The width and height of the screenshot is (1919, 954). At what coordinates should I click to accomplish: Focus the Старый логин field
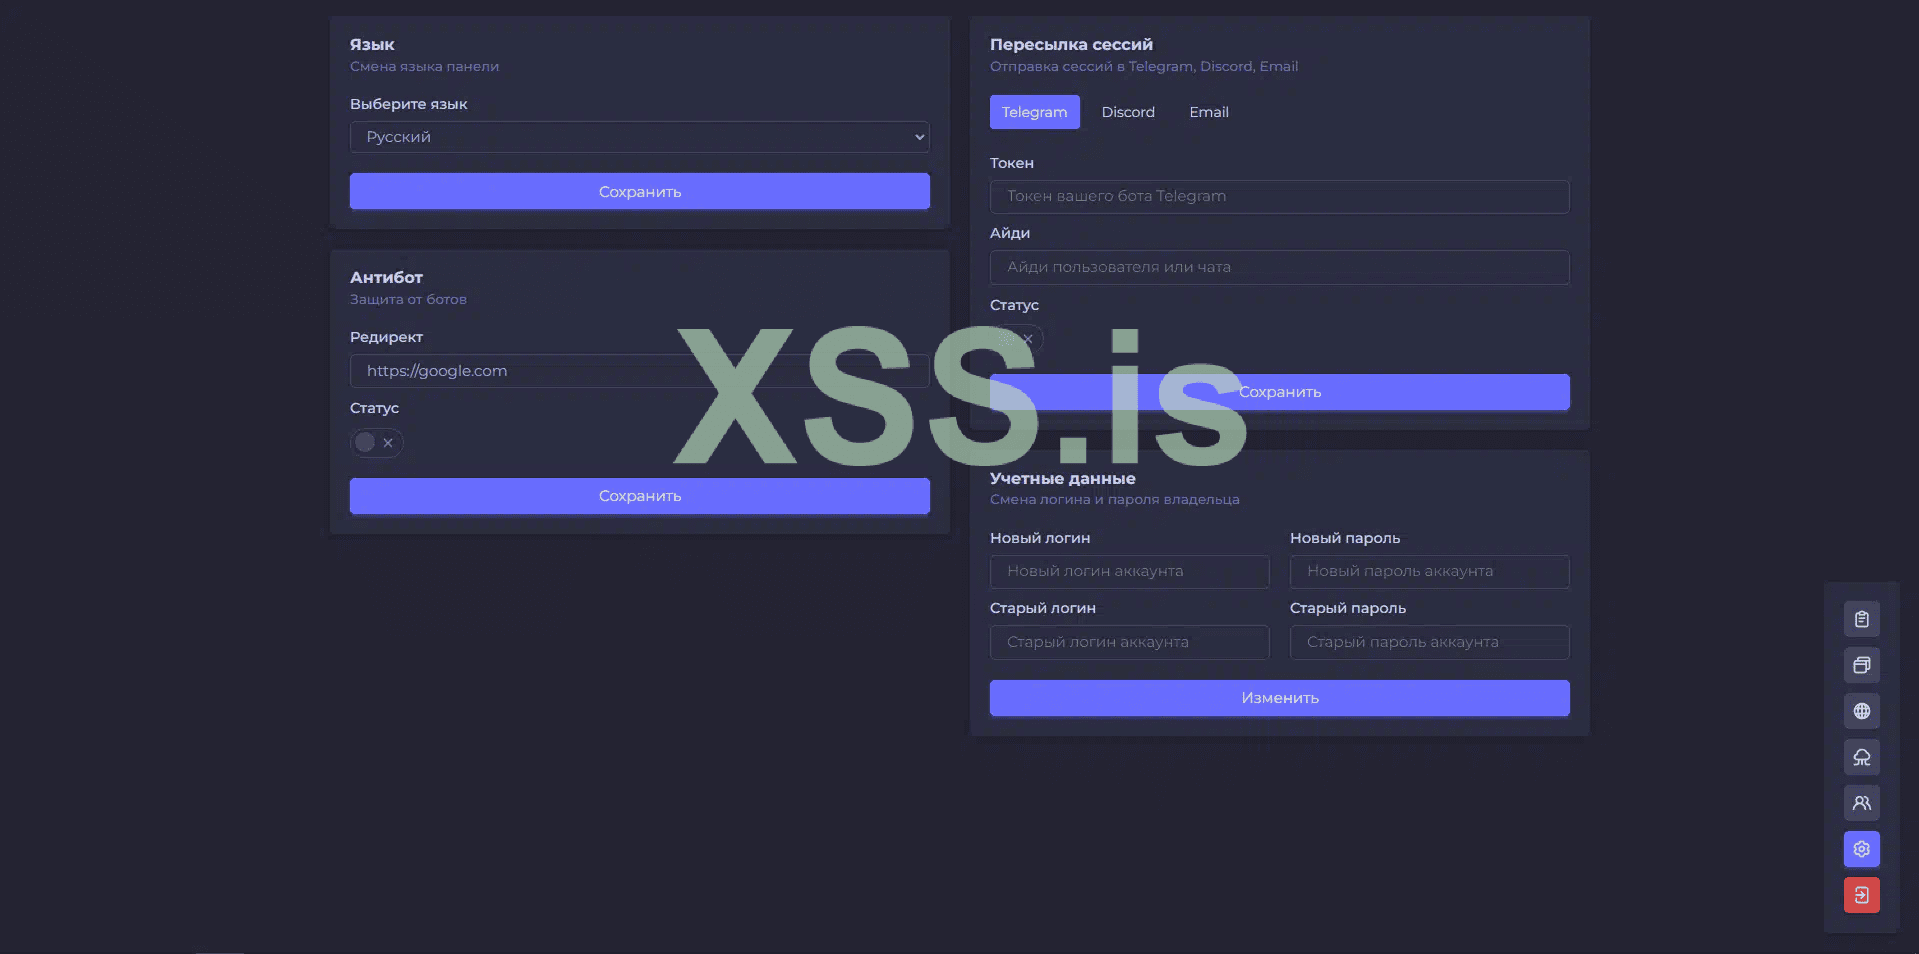[x=1130, y=642]
